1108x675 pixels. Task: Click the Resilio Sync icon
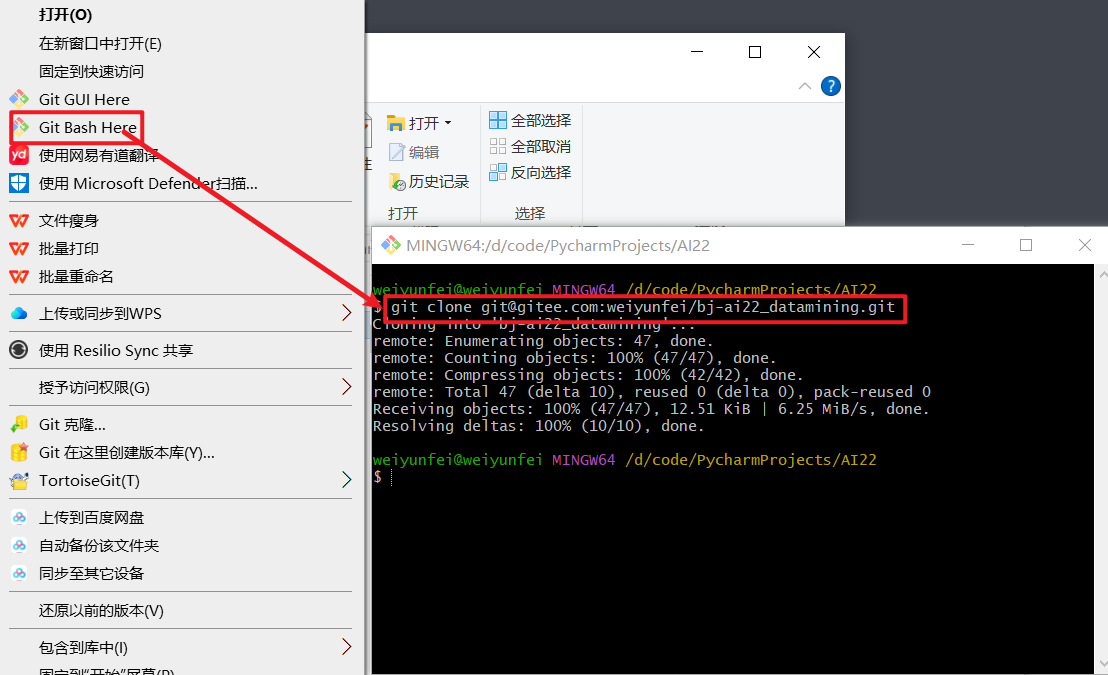pyautogui.click(x=19, y=350)
